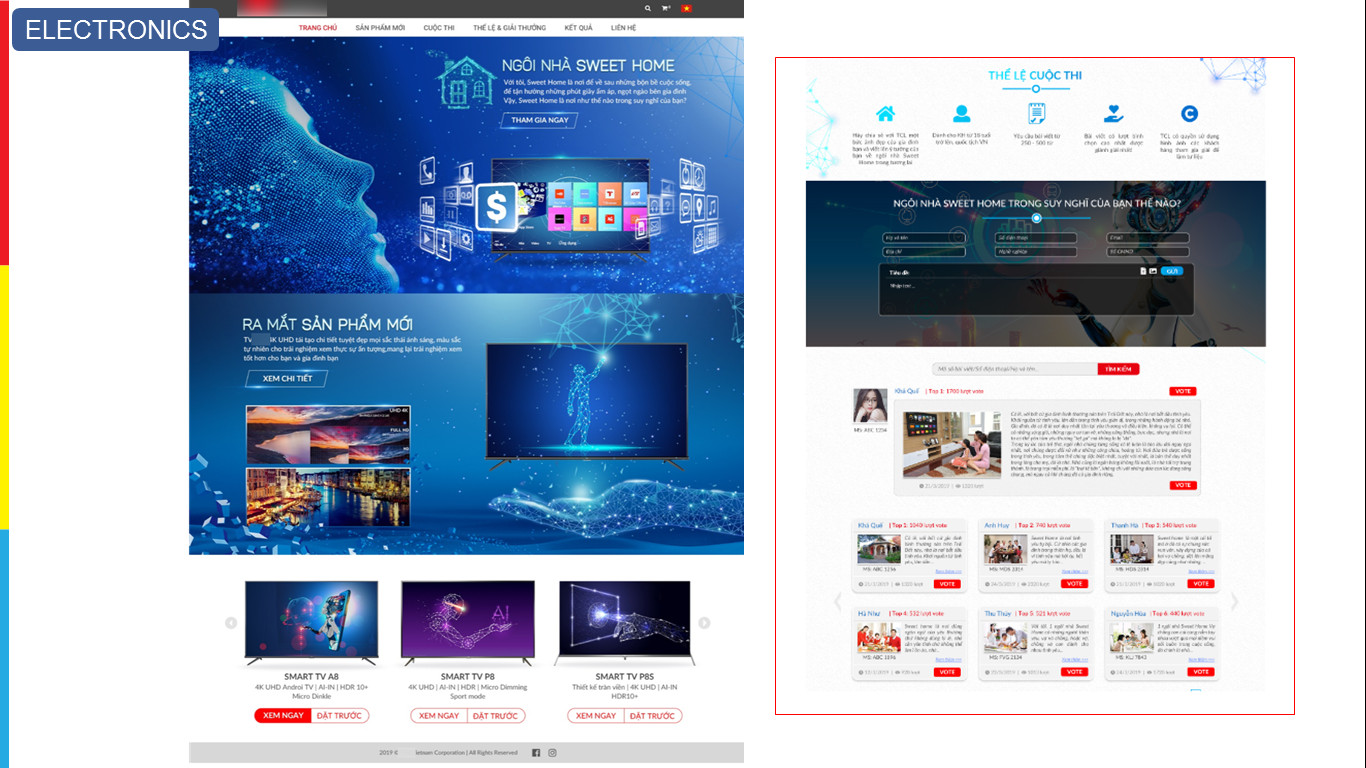The image size is (1366, 768).
Task: Vote for Hà Như Top 4 entry
Action: pos(947,672)
